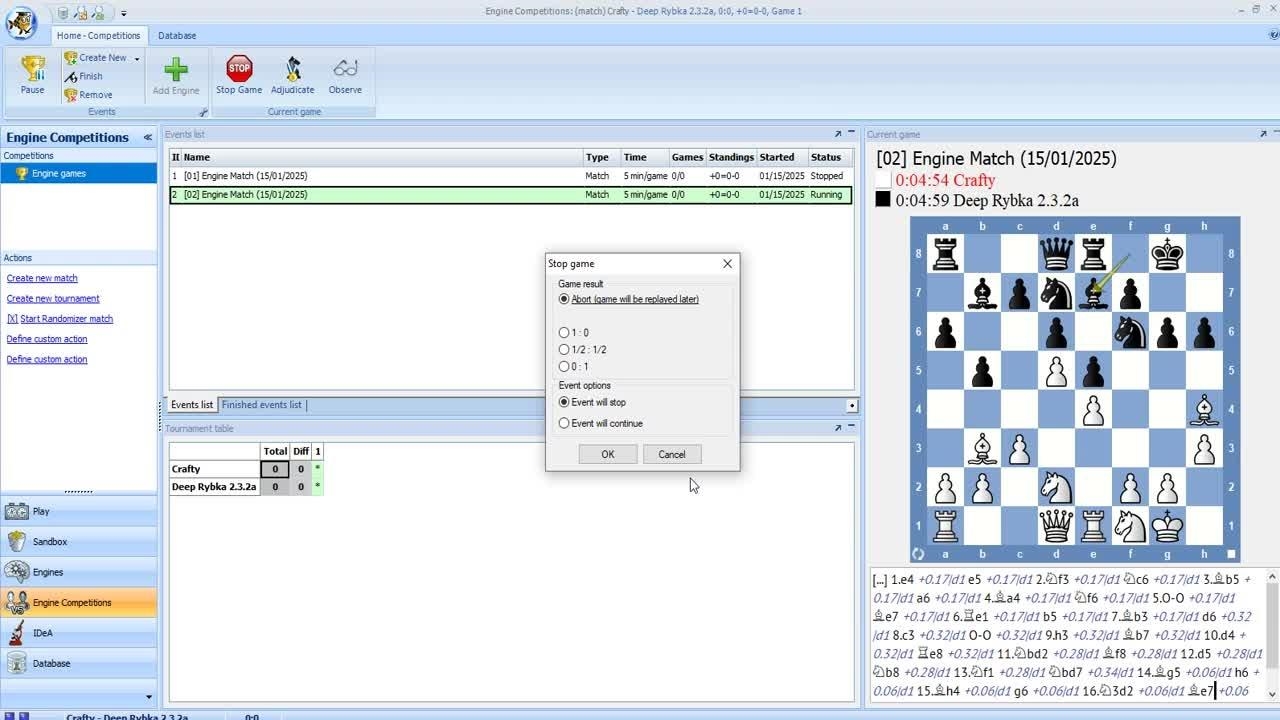This screenshot has height=720, width=1280.
Task: Click the Stop Game icon
Action: click(239, 69)
